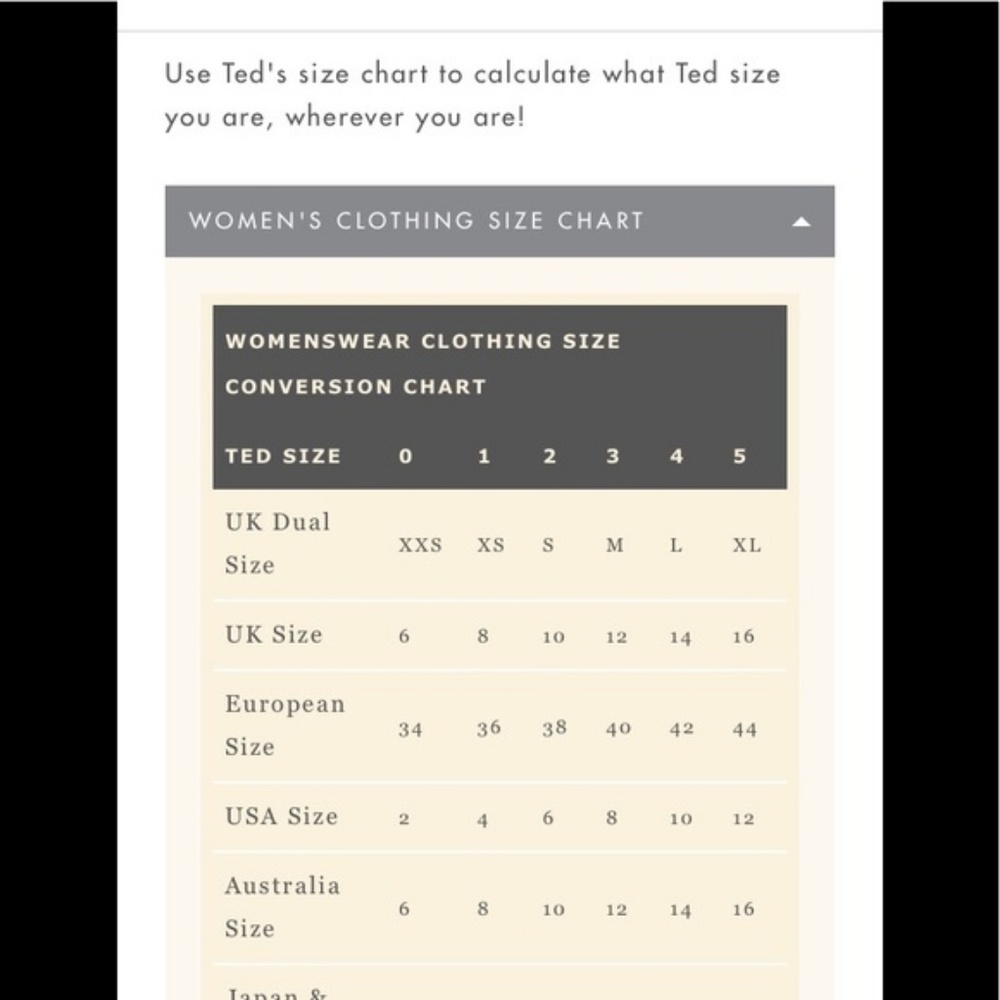Select Ted Size 0 column header
Image resolution: width=1000 pixels, height=1000 pixels.
pyautogui.click(x=406, y=456)
